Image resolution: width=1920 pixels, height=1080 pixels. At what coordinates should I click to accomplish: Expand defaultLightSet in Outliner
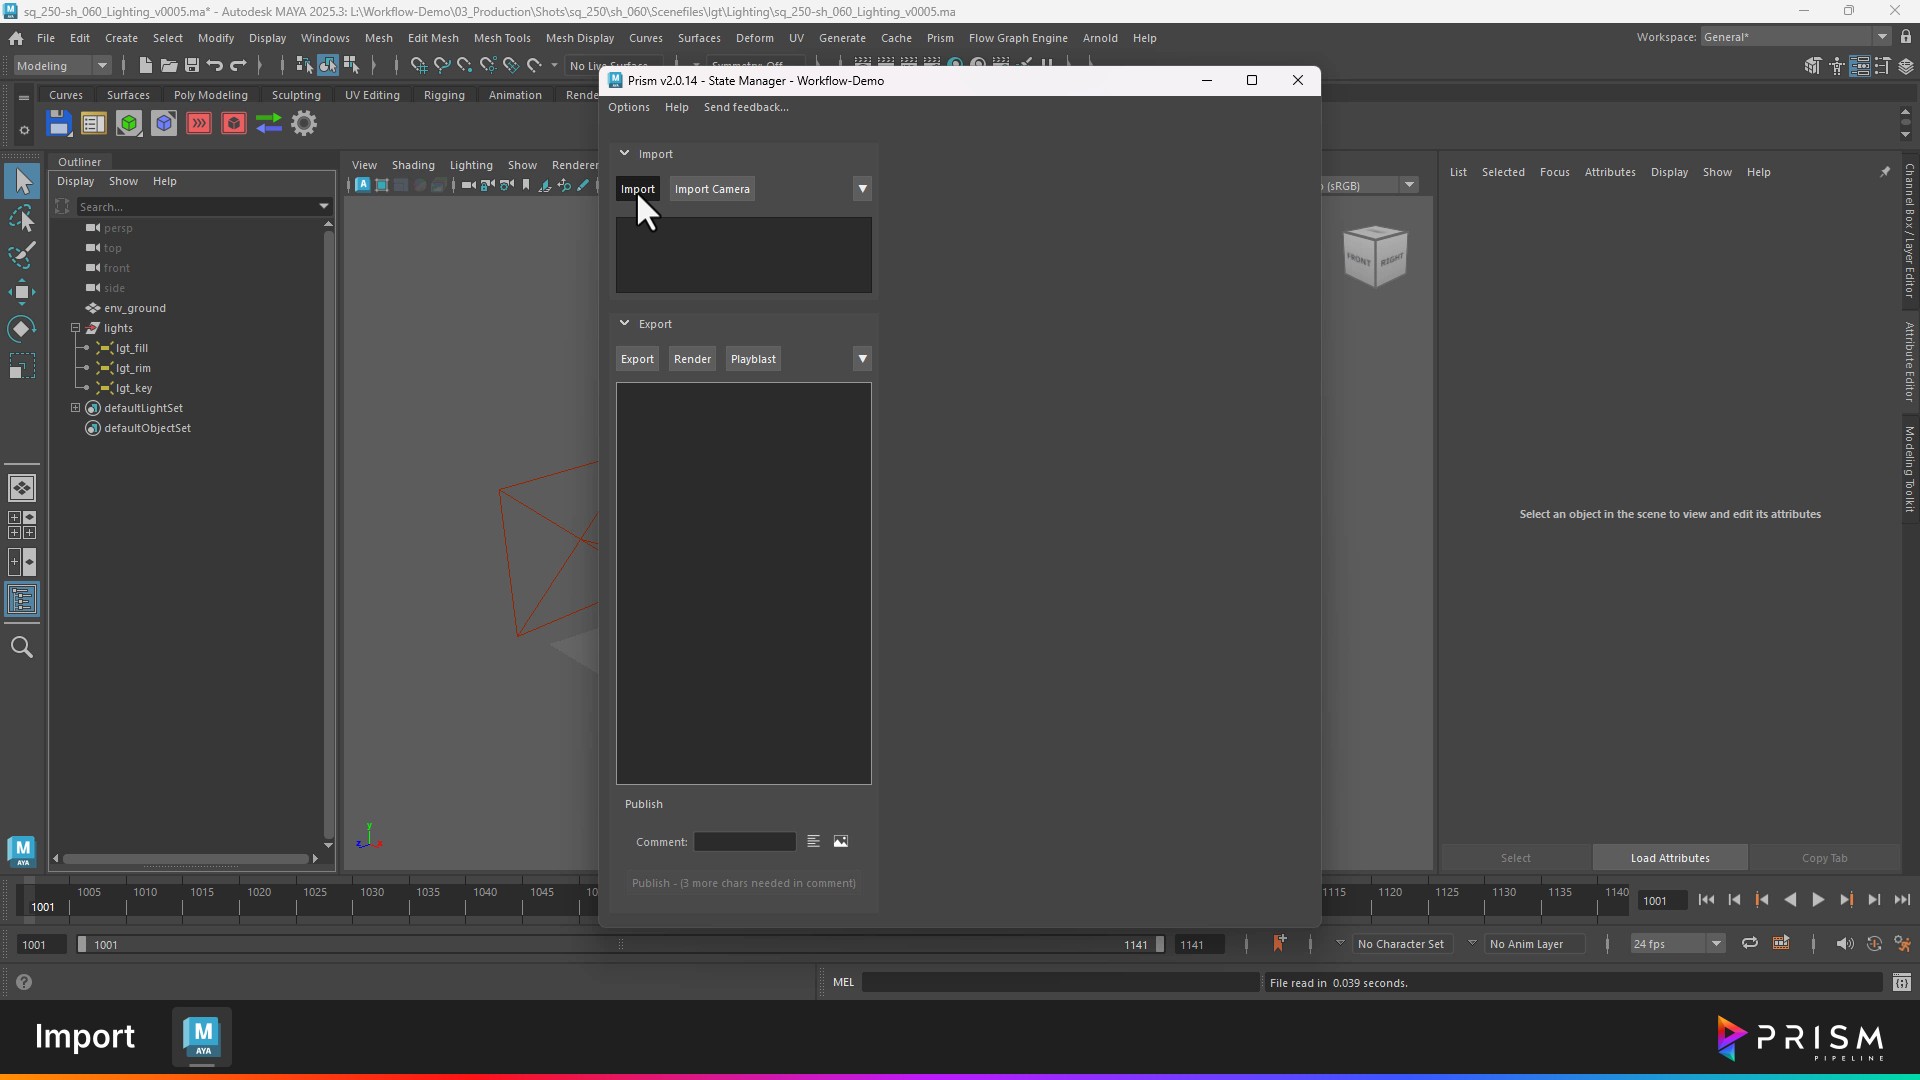click(75, 408)
